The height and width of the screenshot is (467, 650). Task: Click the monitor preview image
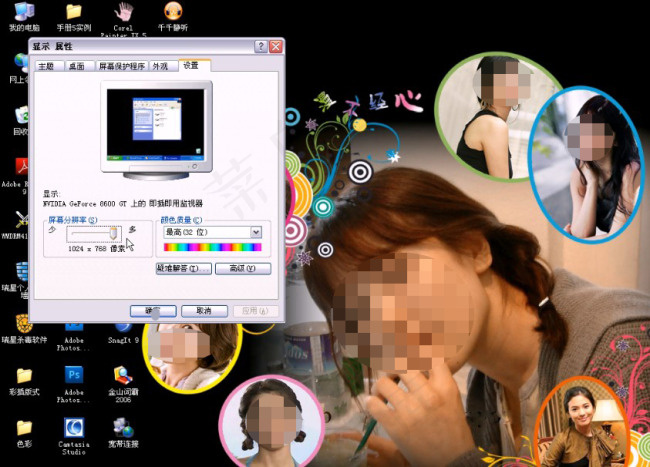click(x=156, y=130)
